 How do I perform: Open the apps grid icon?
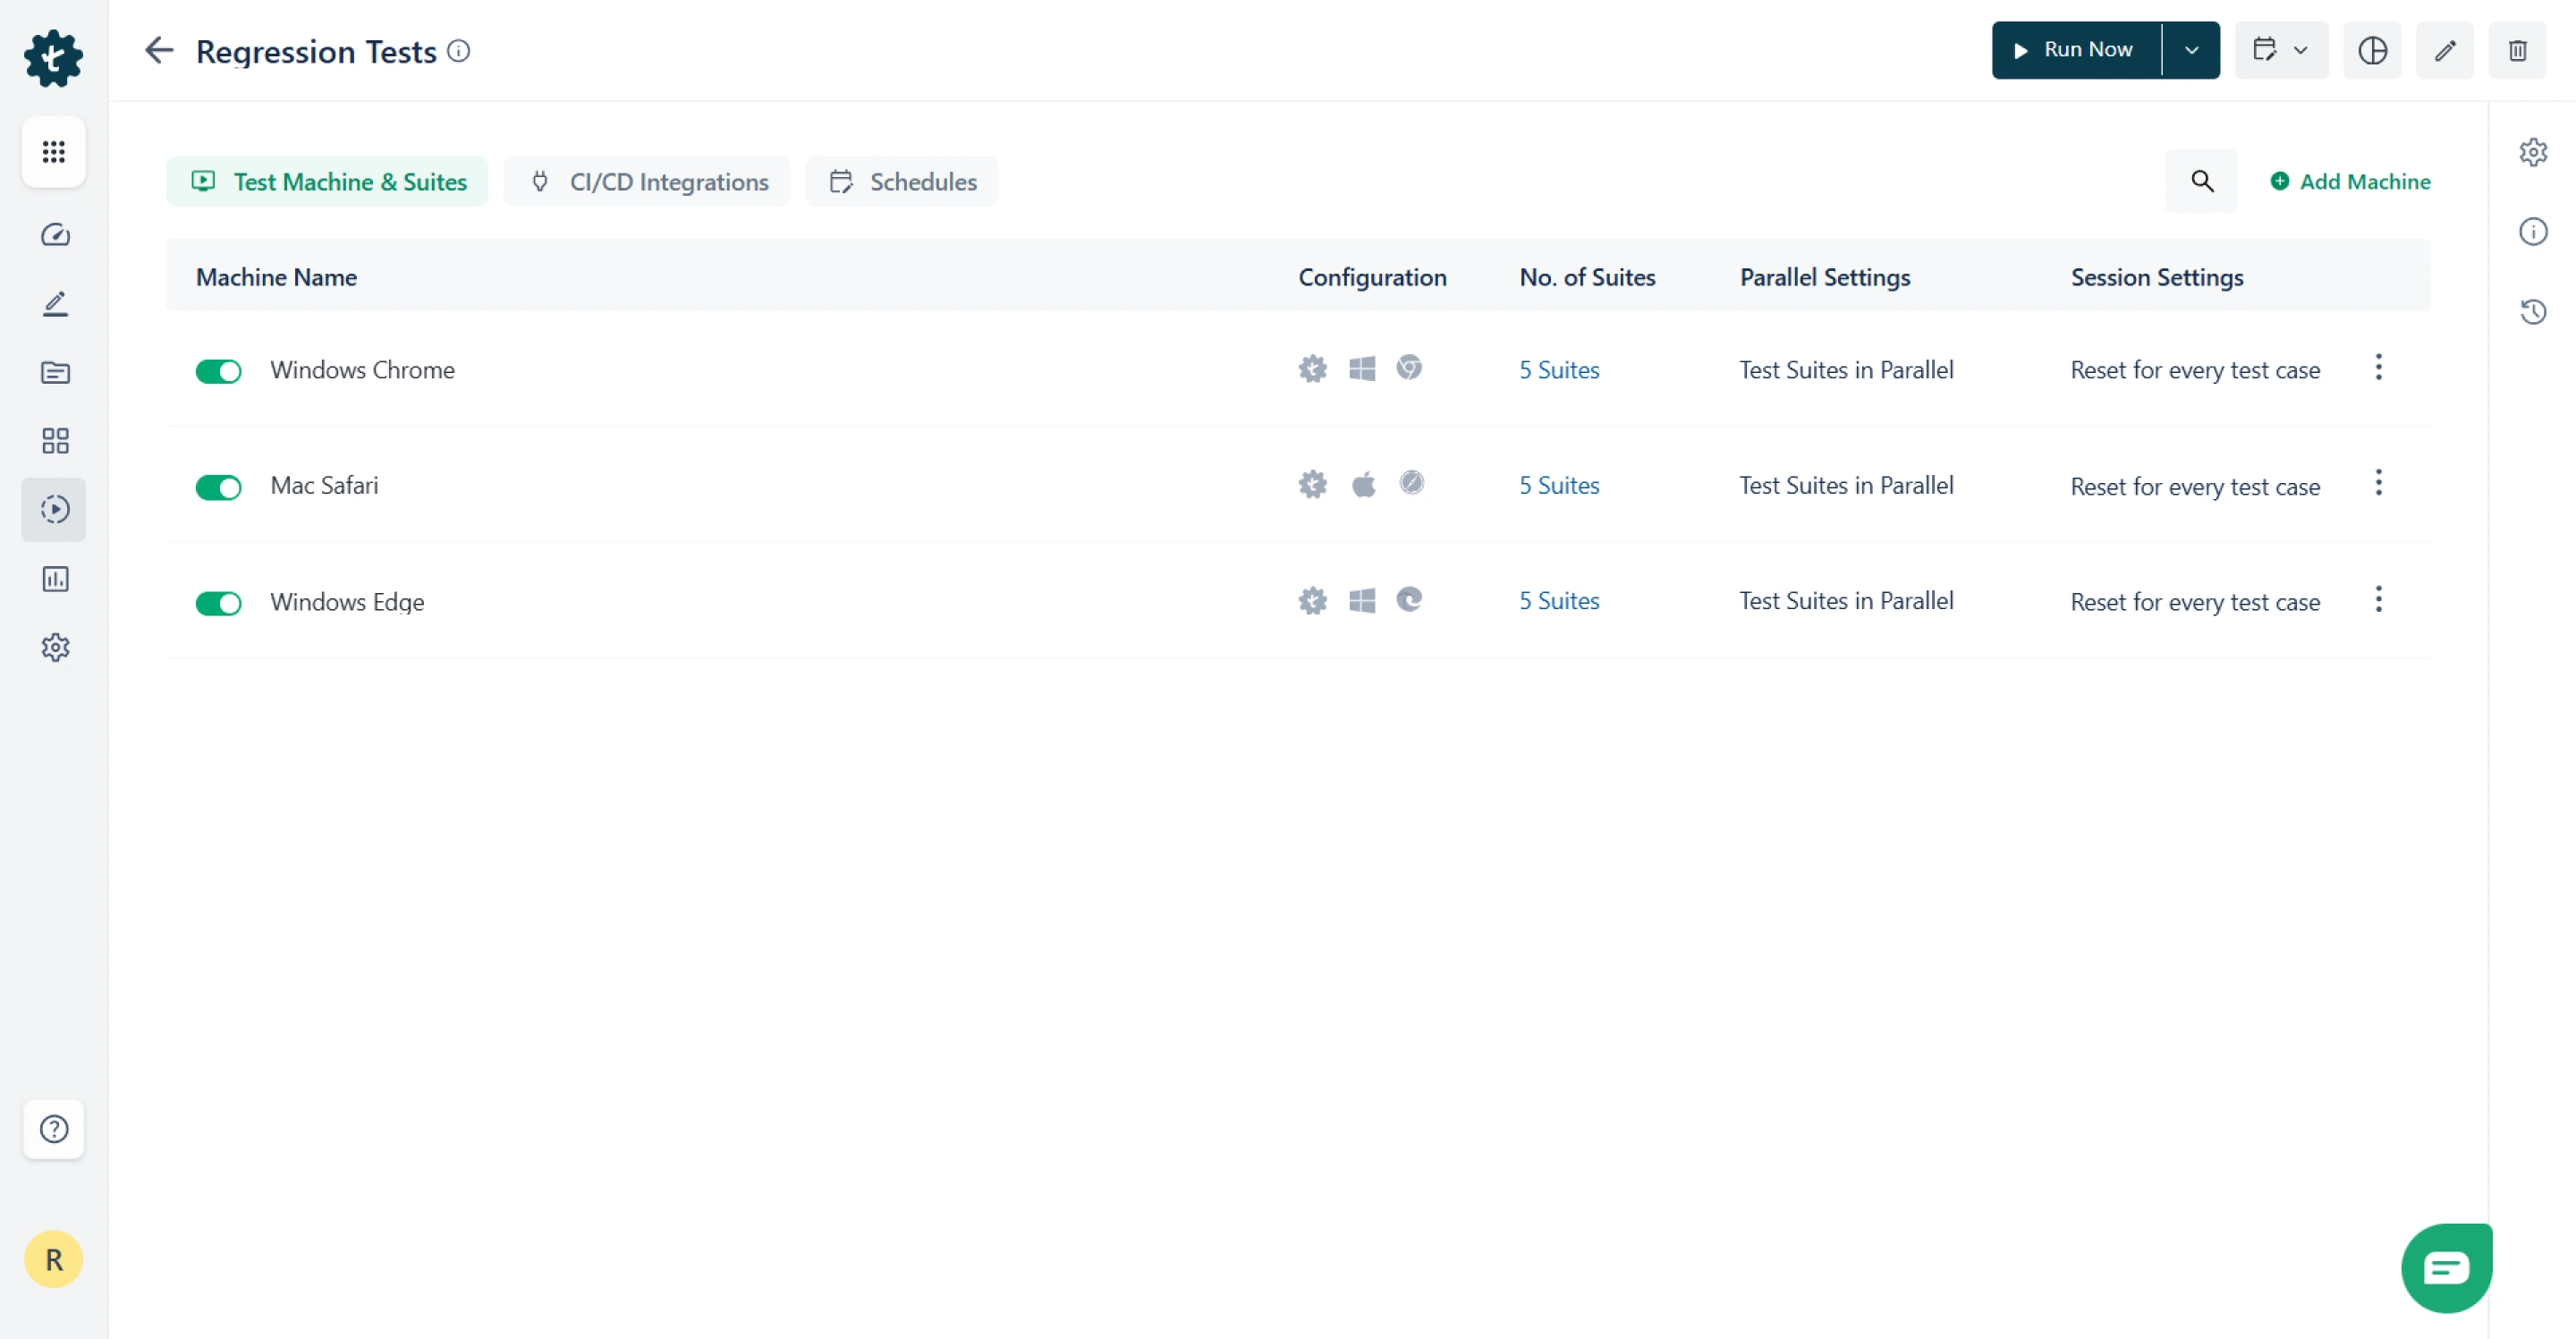(x=54, y=152)
